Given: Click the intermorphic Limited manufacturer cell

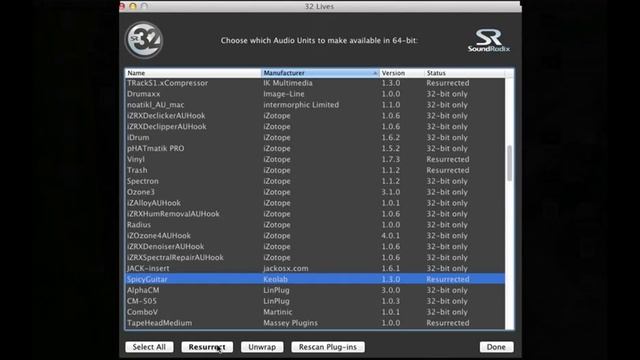Looking at the screenshot, I should pyautogui.click(x=301, y=105).
